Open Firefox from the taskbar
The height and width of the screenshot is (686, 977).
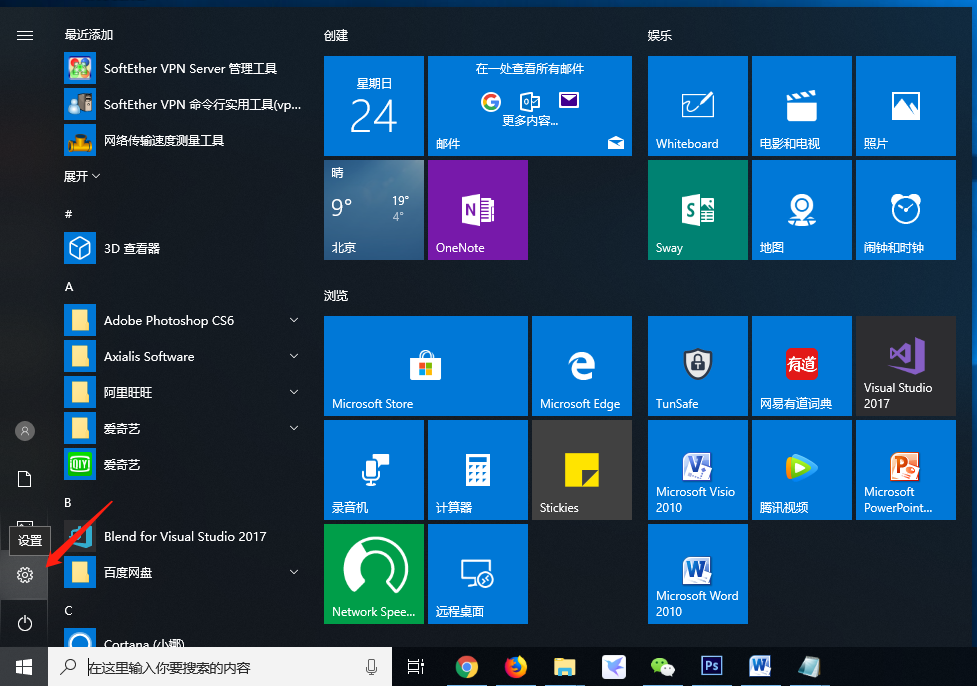pyautogui.click(x=516, y=667)
